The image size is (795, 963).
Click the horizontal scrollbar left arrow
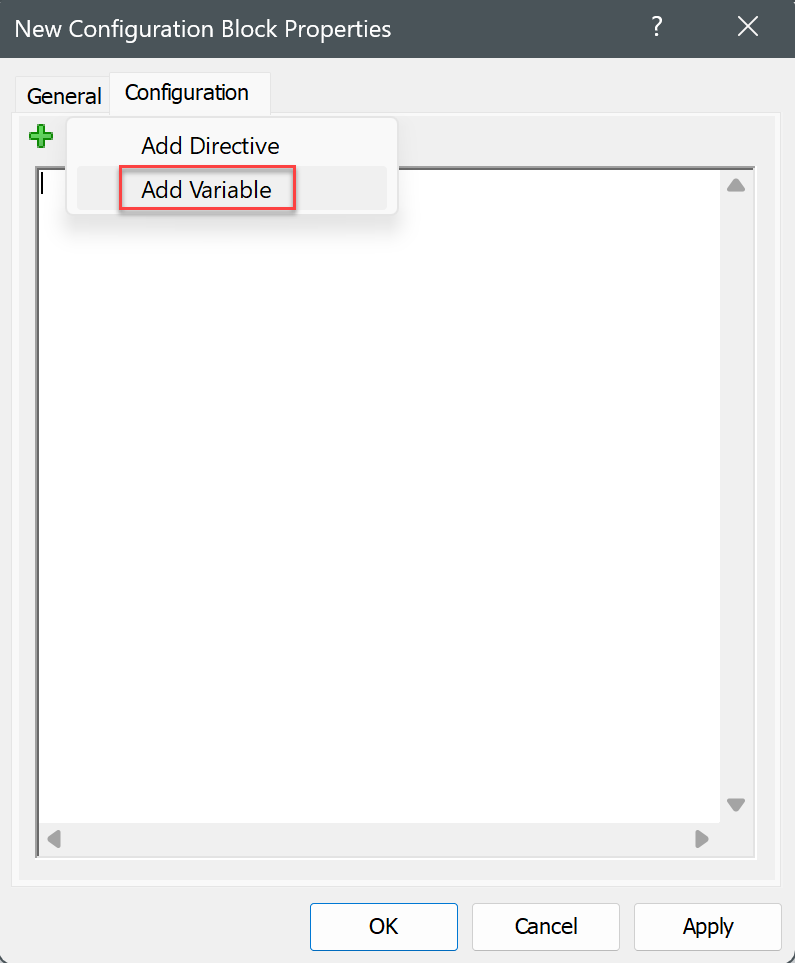[x=54, y=839]
